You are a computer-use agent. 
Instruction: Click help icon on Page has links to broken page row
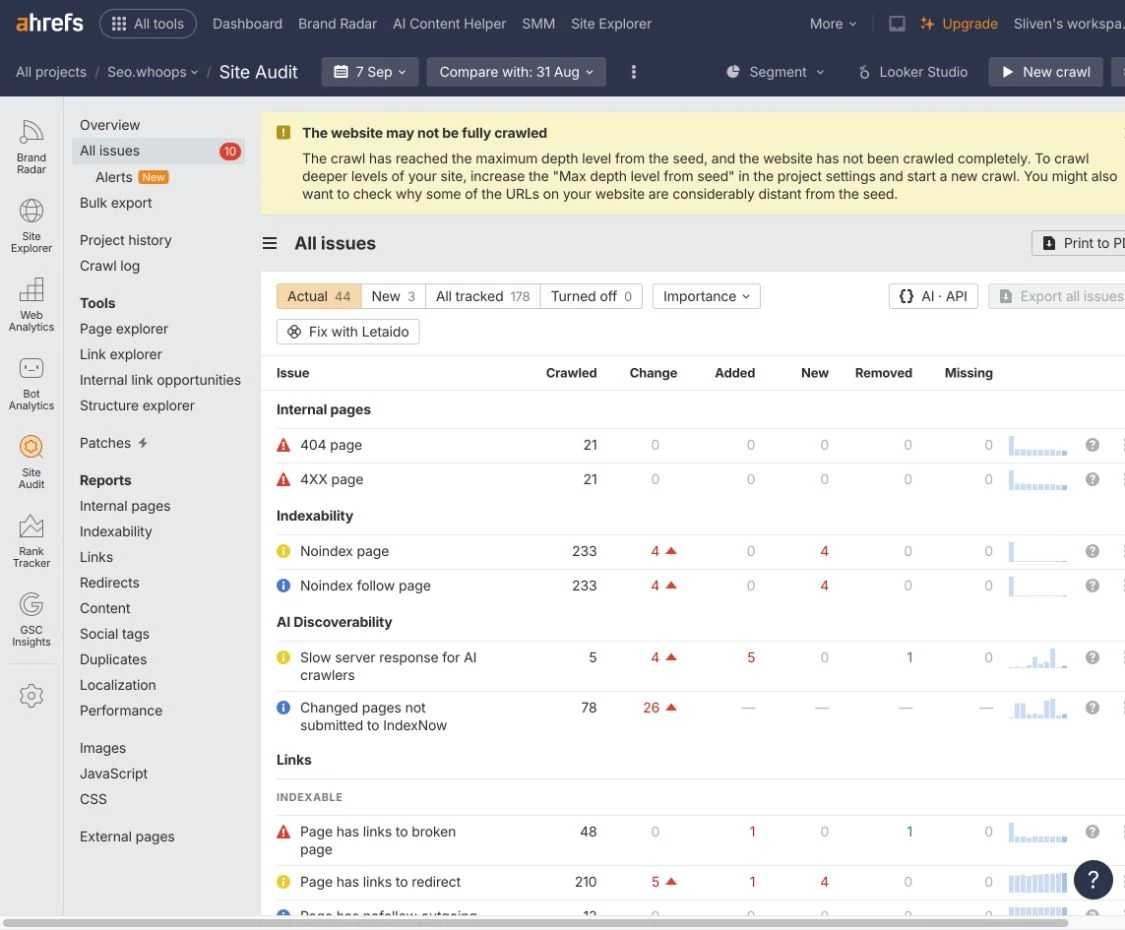tap(1092, 832)
